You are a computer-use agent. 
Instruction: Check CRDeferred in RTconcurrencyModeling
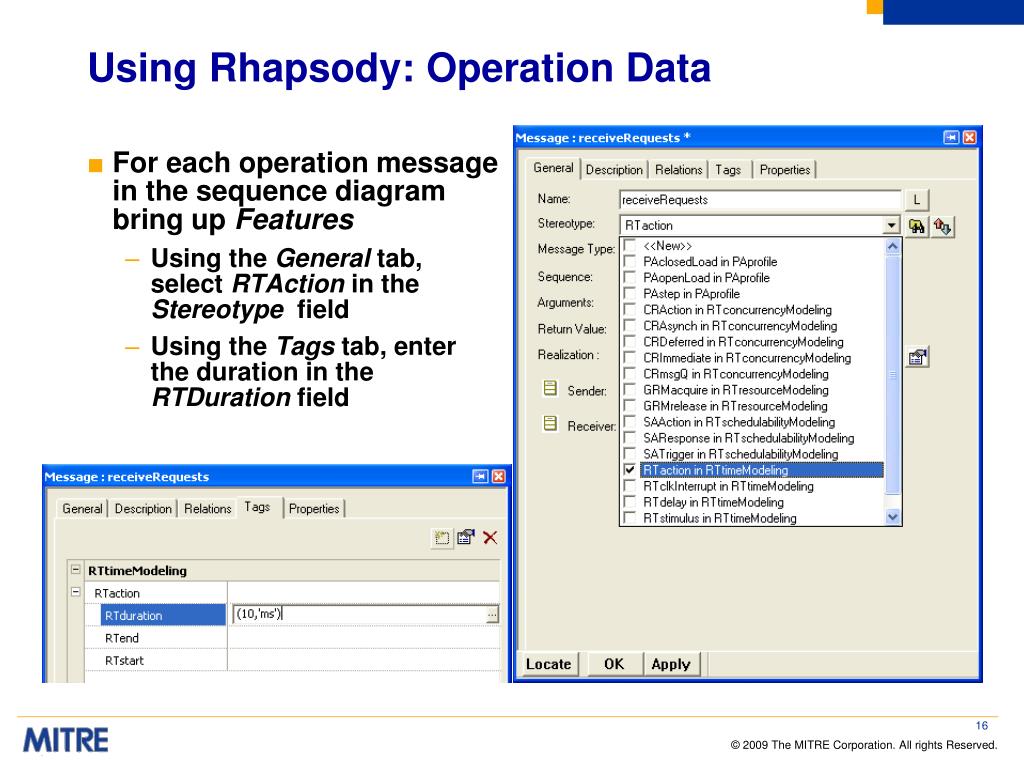pyautogui.click(x=630, y=342)
